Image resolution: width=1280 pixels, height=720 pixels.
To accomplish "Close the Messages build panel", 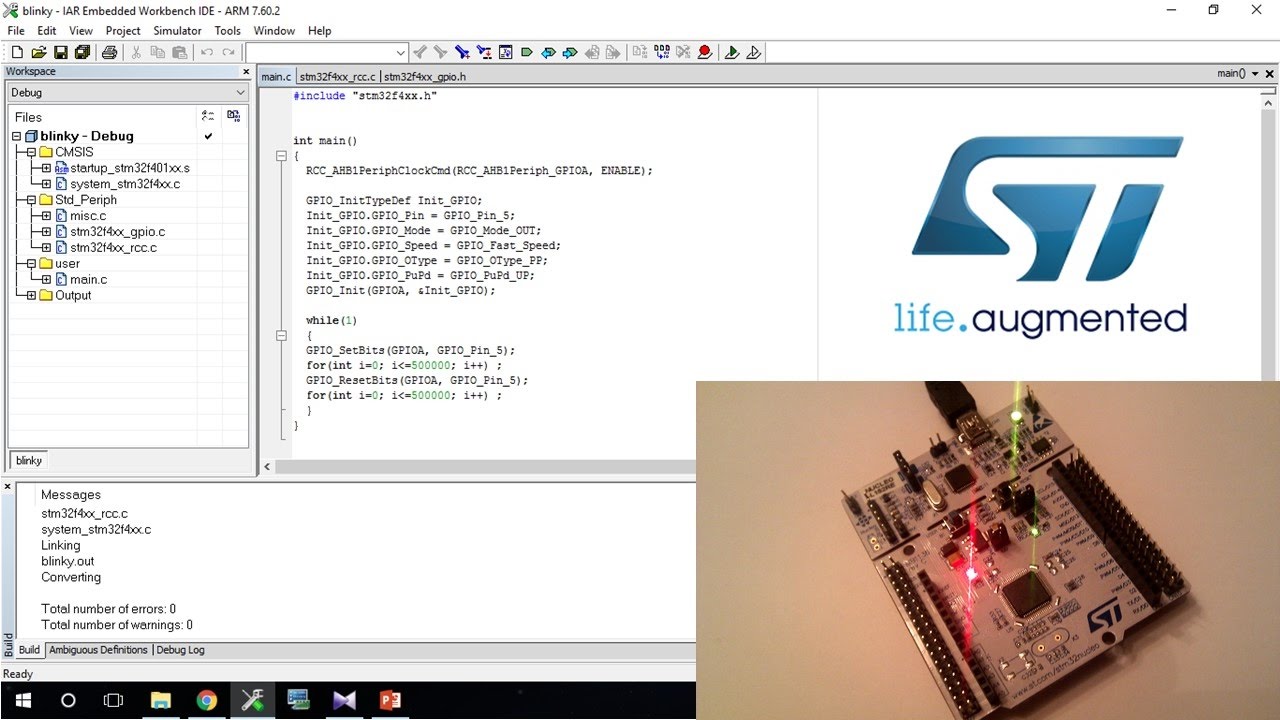I will (8, 487).
